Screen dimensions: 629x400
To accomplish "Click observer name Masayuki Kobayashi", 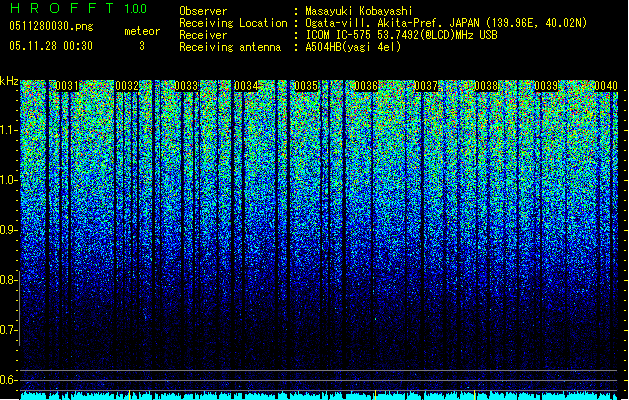I will point(359,11).
